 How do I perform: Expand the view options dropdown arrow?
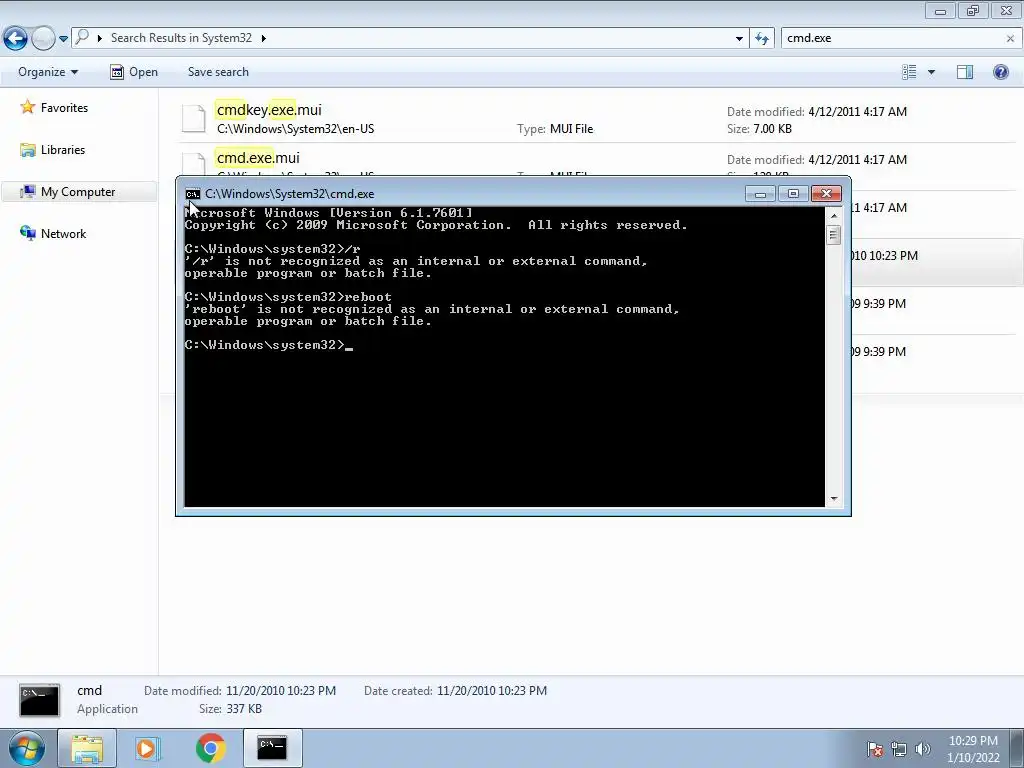click(x=931, y=72)
